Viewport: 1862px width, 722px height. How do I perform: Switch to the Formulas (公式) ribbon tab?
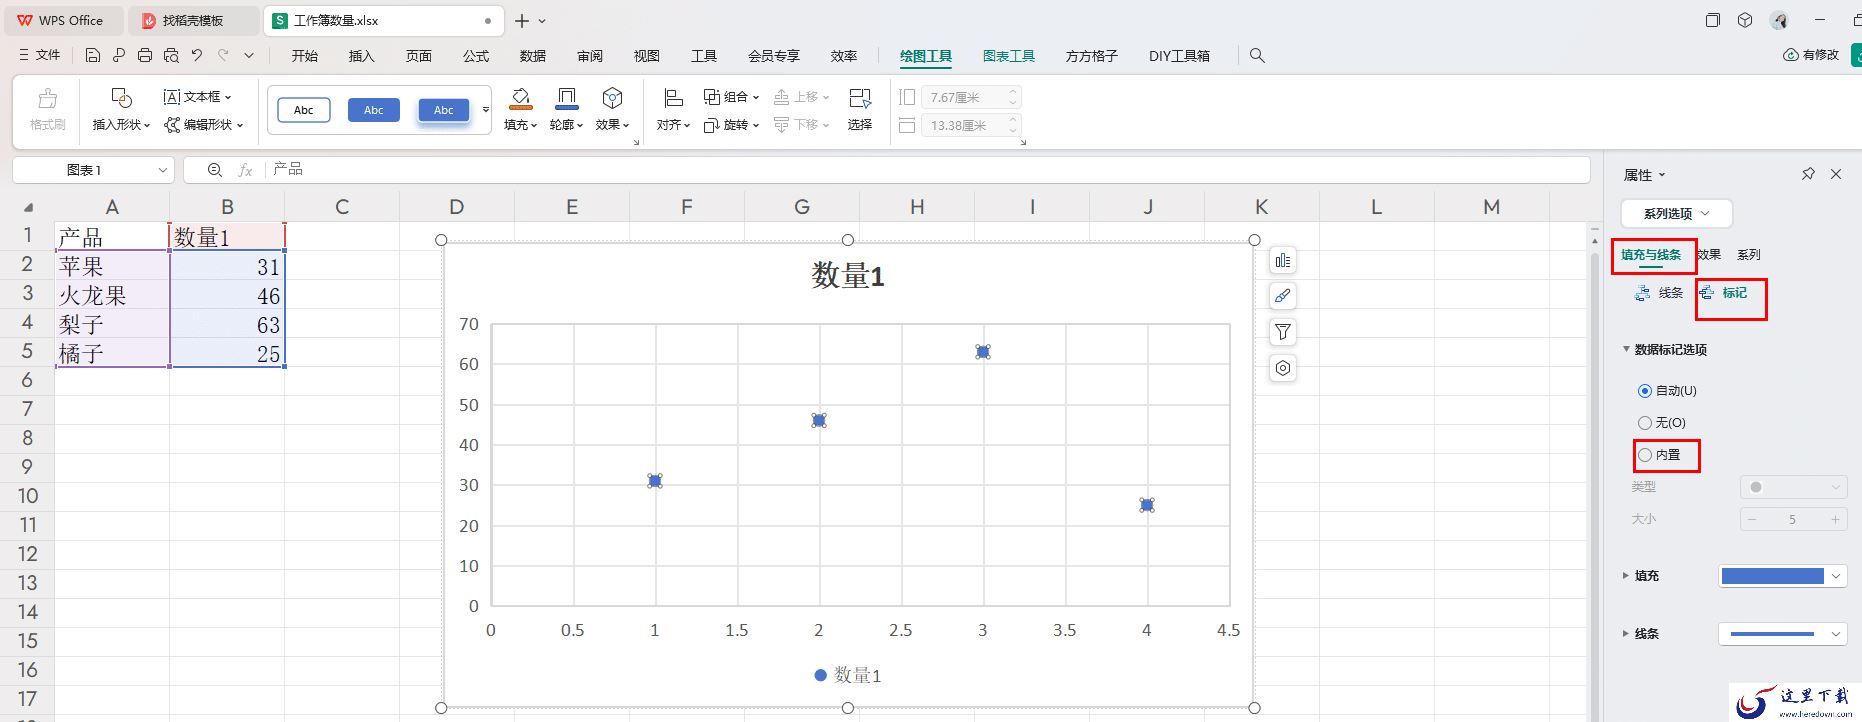tap(476, 56)
